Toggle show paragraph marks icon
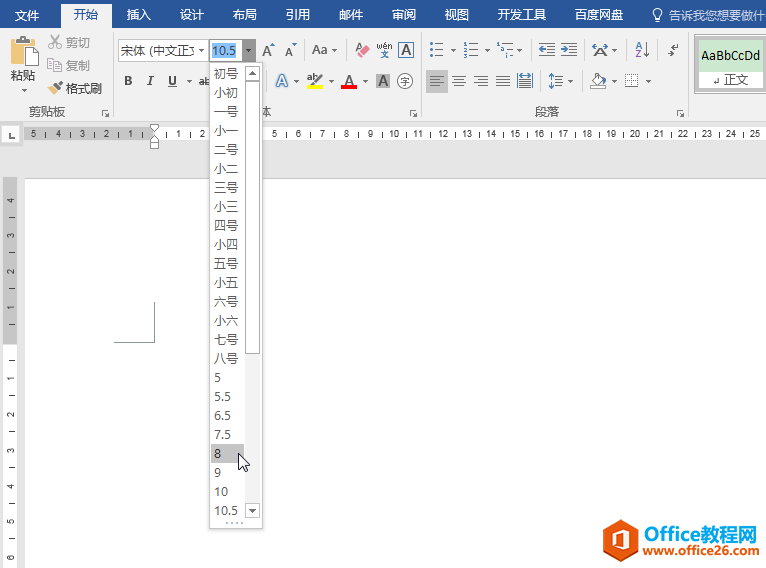This screenshot has width=766, height=568. point(674,50)
